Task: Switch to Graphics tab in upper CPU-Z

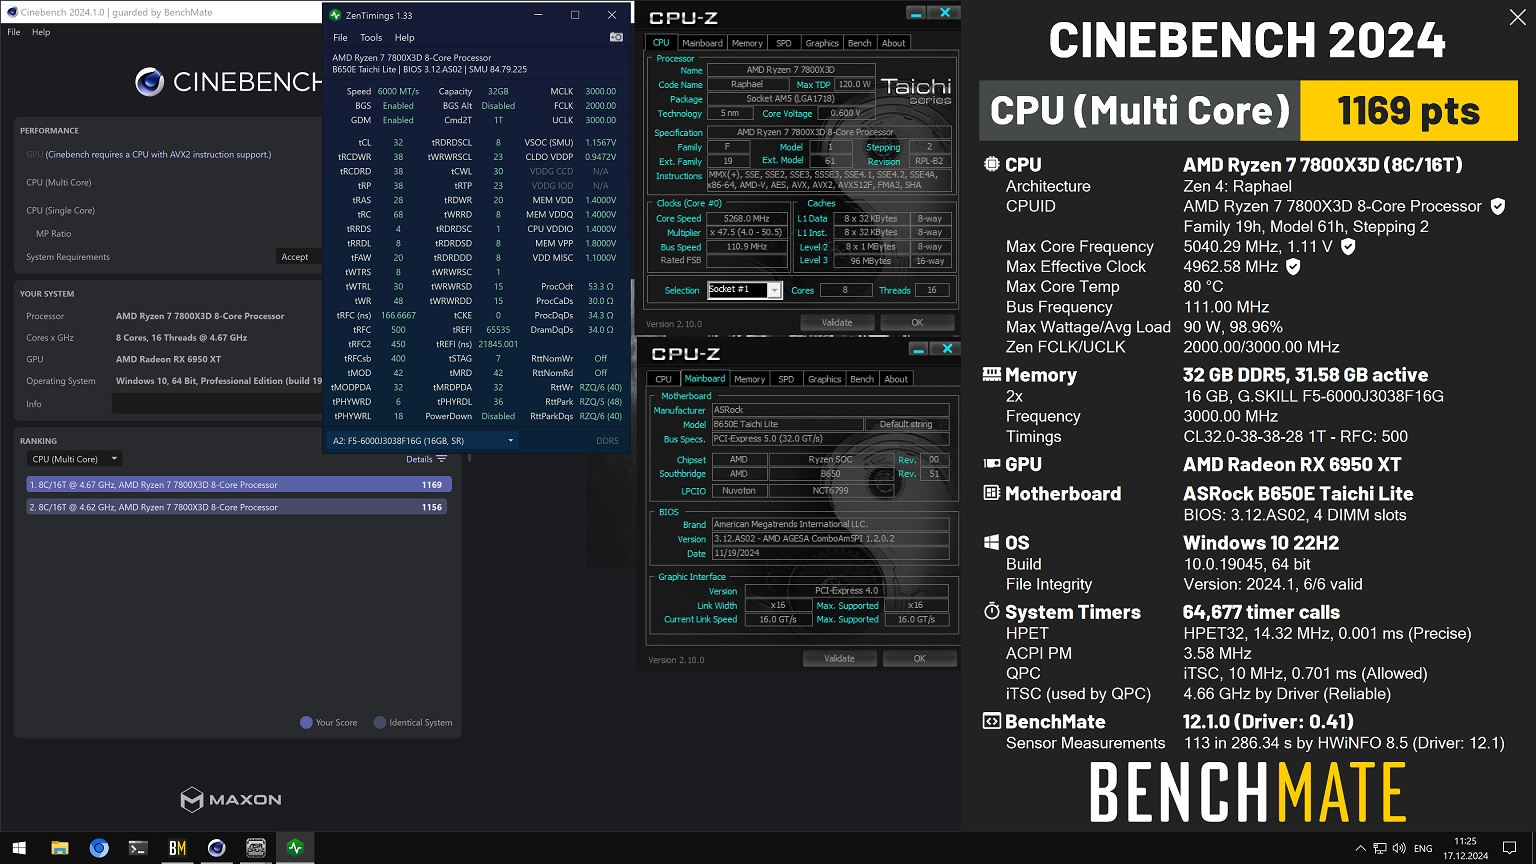Action: tap(822, 43)
